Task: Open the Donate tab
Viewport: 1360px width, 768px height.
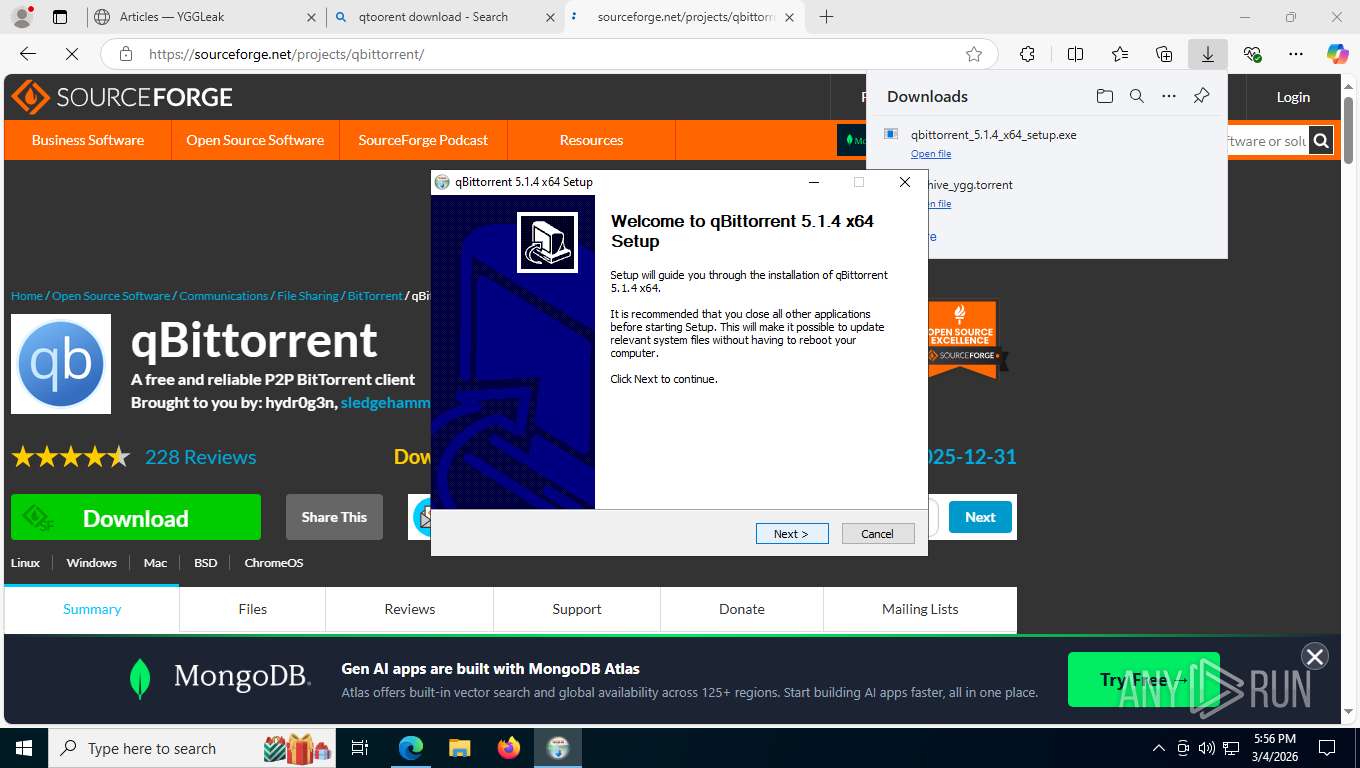Action: pyautogui.click(x=742, y=609)
